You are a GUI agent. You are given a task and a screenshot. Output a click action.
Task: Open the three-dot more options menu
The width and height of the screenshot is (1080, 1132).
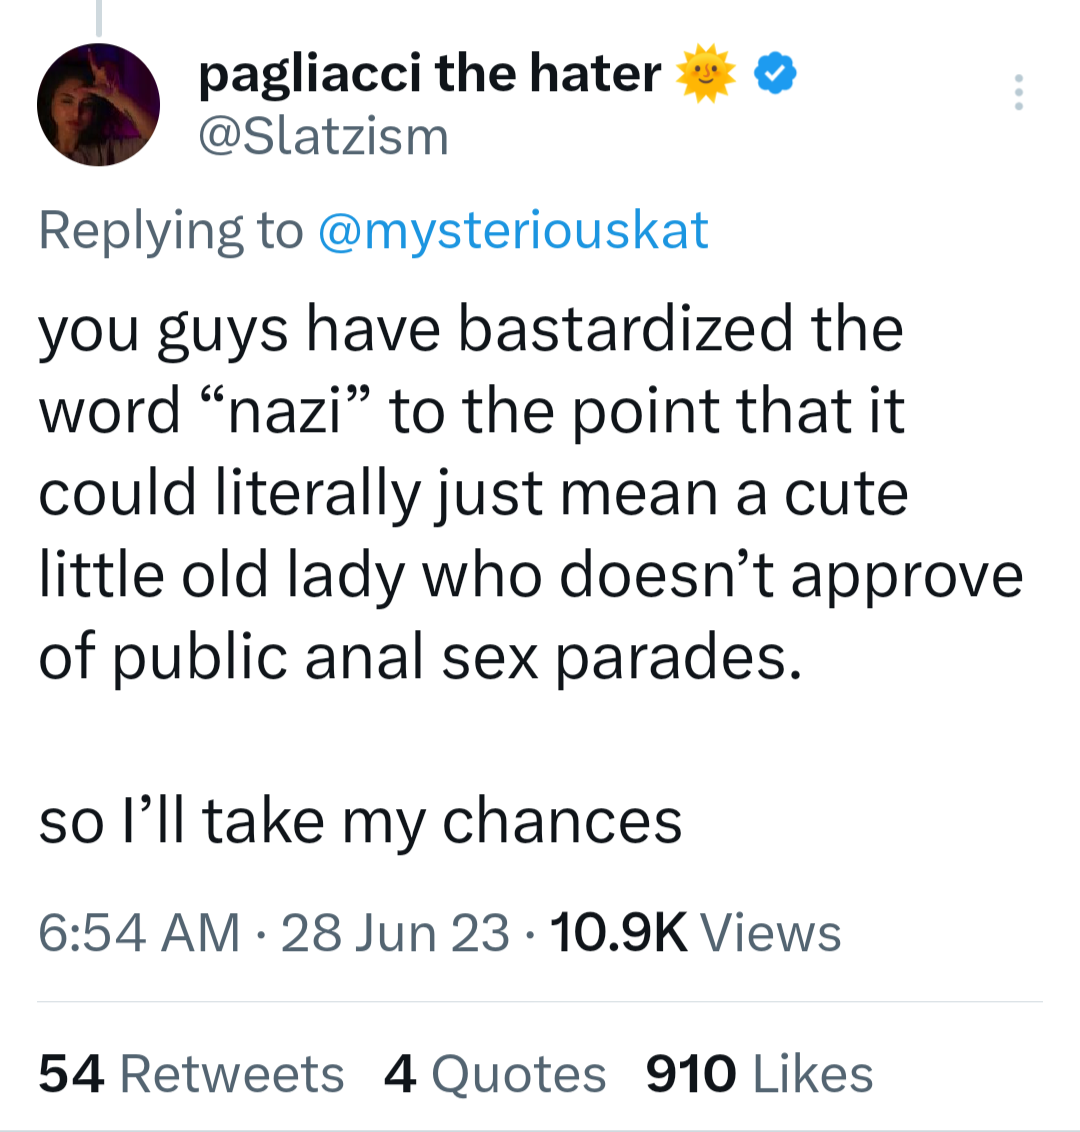[x=1018, y=92]
